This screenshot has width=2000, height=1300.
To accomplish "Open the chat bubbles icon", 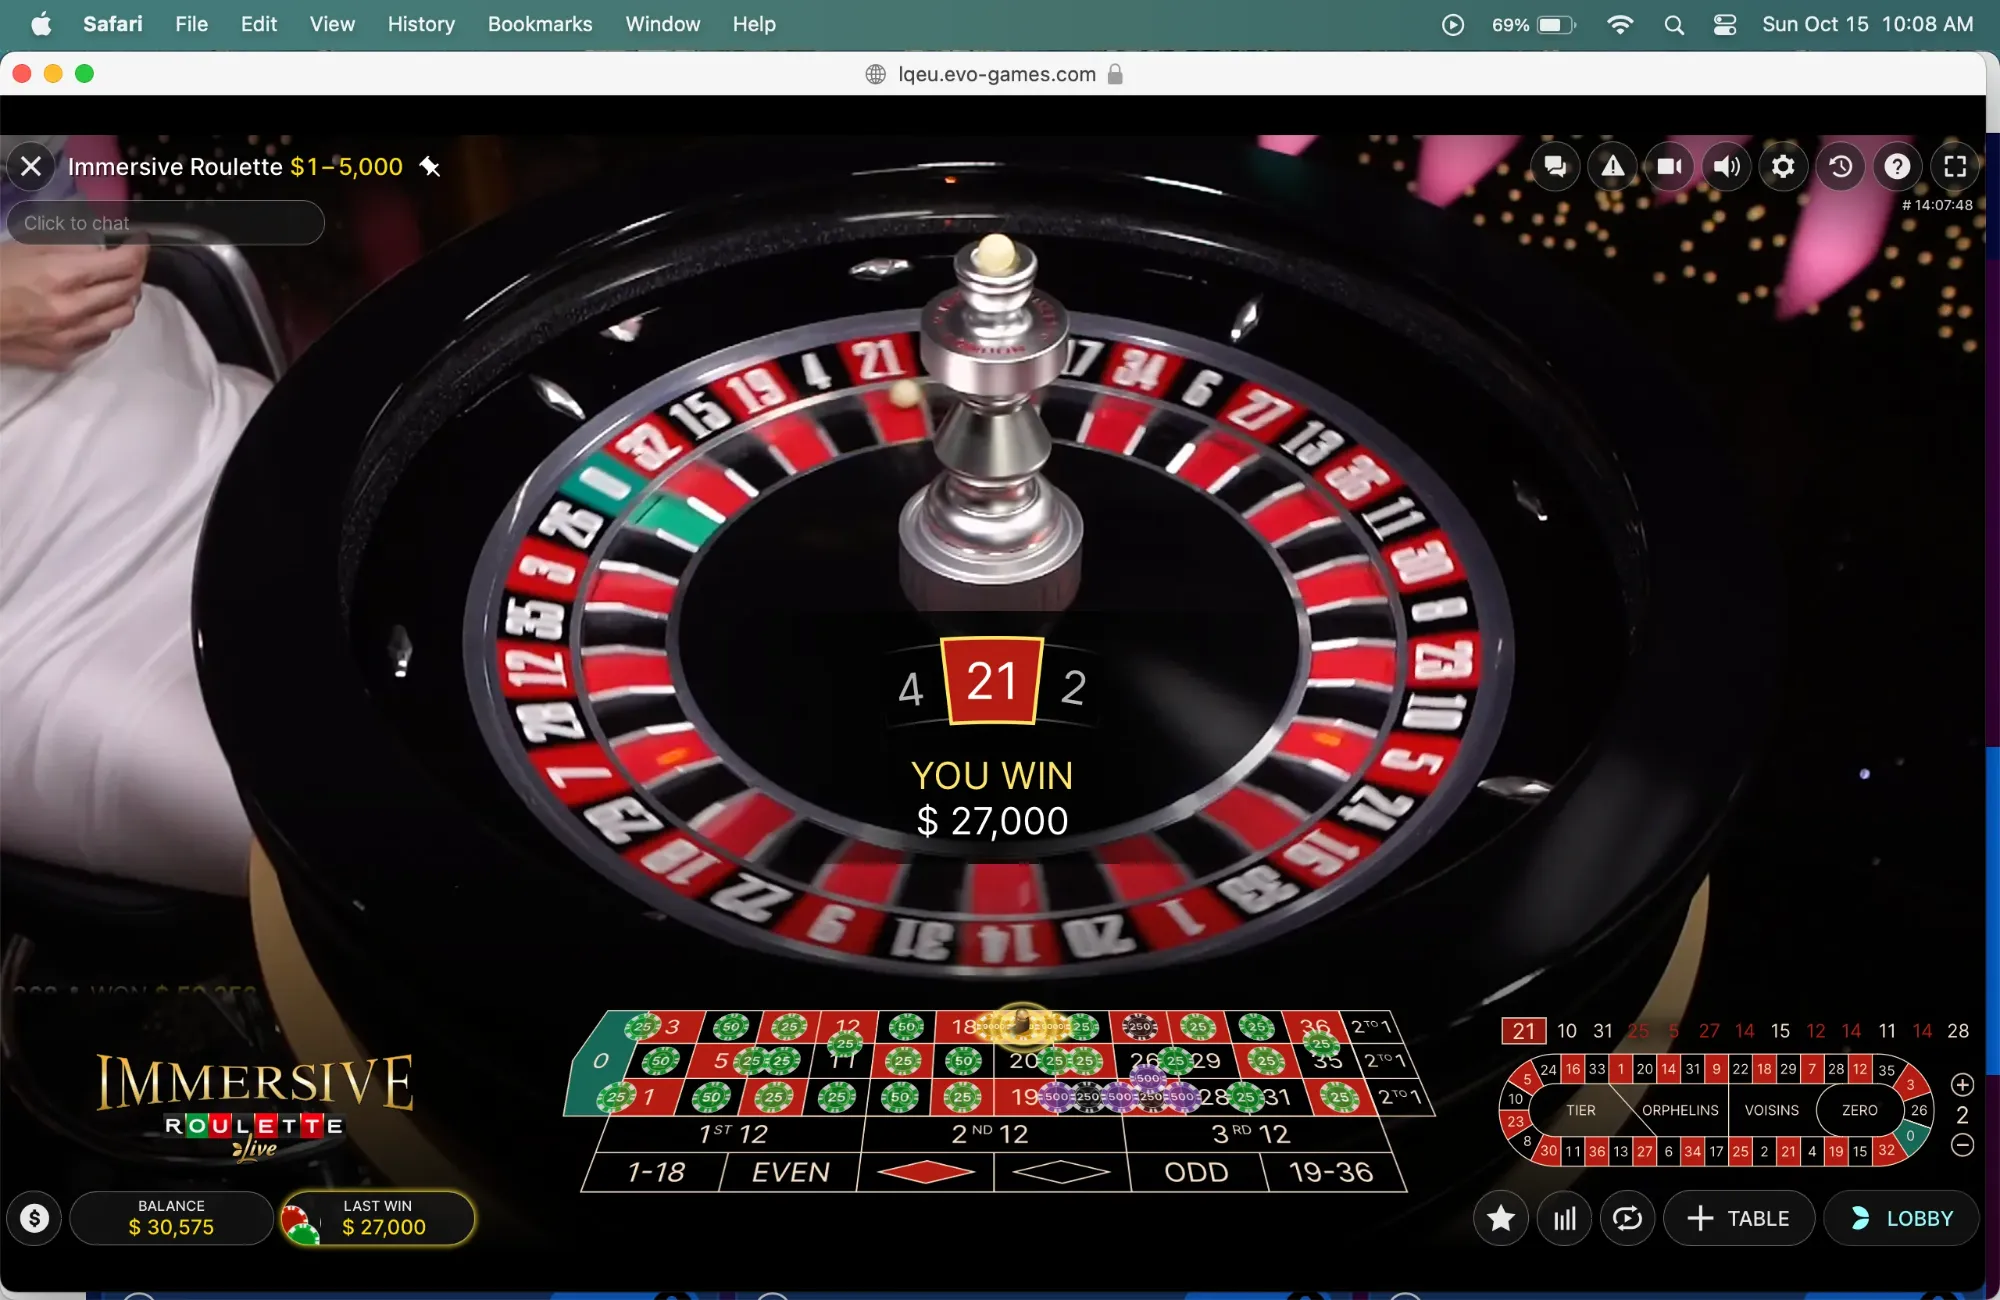I will coord(1555,166).
